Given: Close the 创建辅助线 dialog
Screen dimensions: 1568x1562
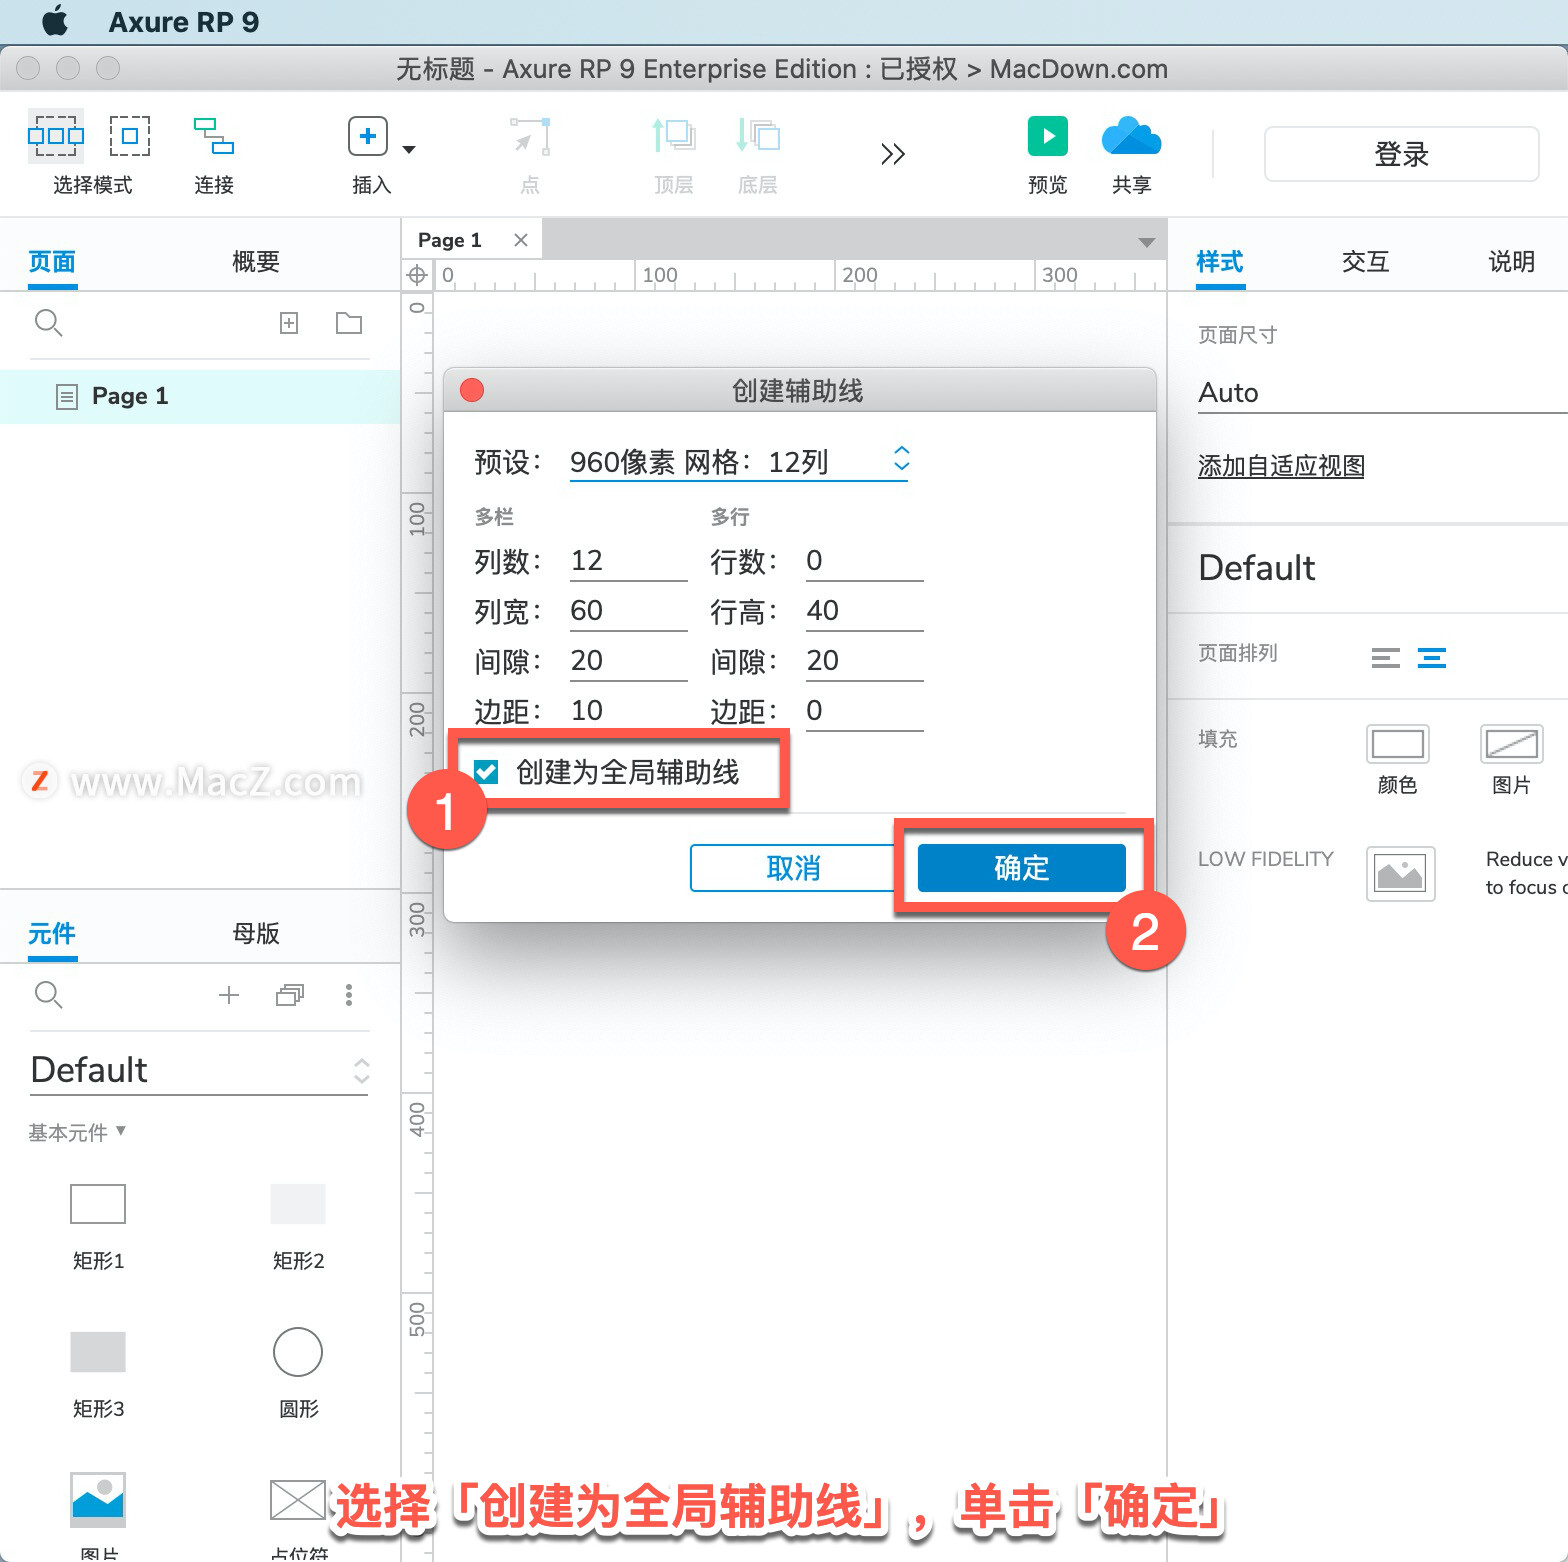Looking at the screenshot, I should 472,390.
